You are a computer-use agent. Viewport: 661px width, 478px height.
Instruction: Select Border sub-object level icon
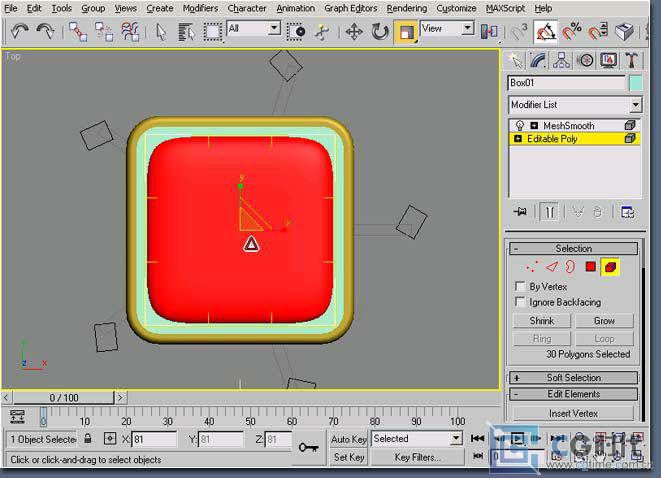click(570, 267)
